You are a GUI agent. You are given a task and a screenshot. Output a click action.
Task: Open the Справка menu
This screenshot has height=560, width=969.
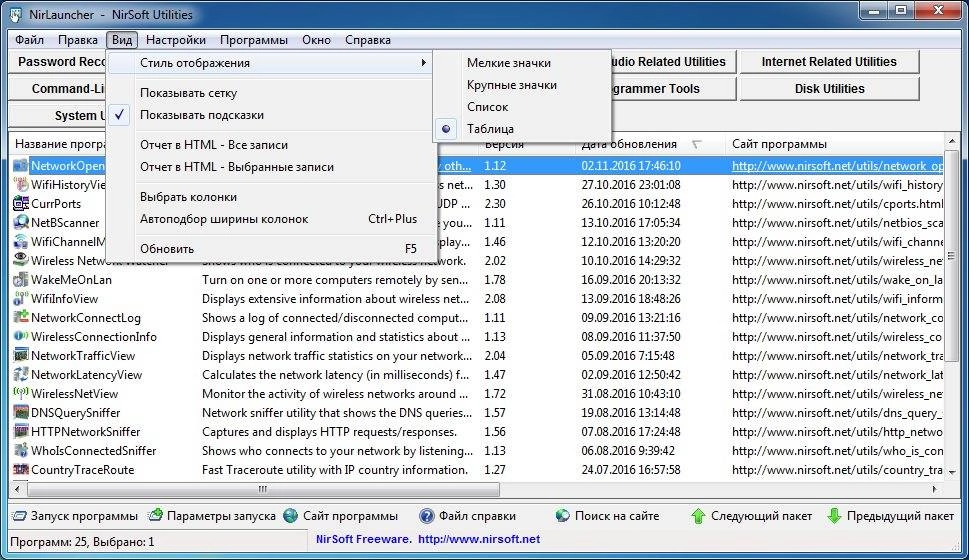[x=368, y=40]
